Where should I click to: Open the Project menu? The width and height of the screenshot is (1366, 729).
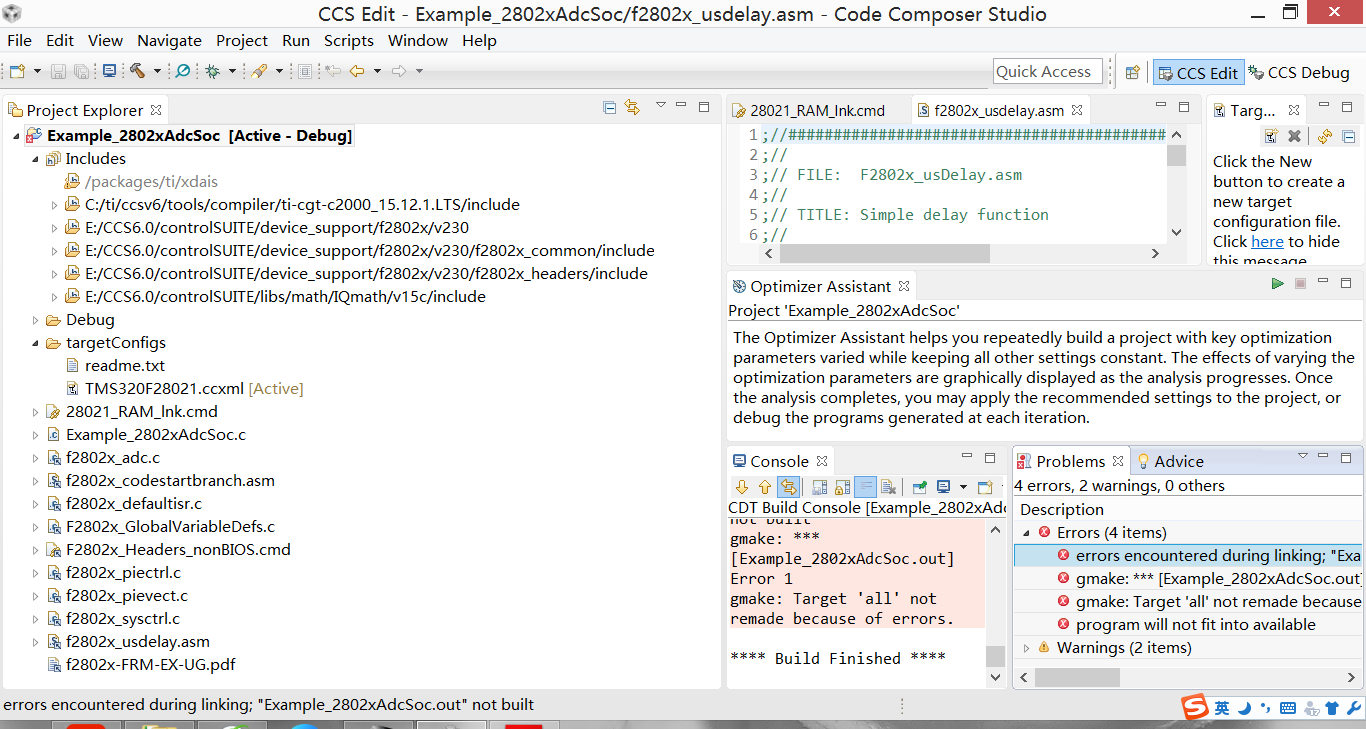242,40
